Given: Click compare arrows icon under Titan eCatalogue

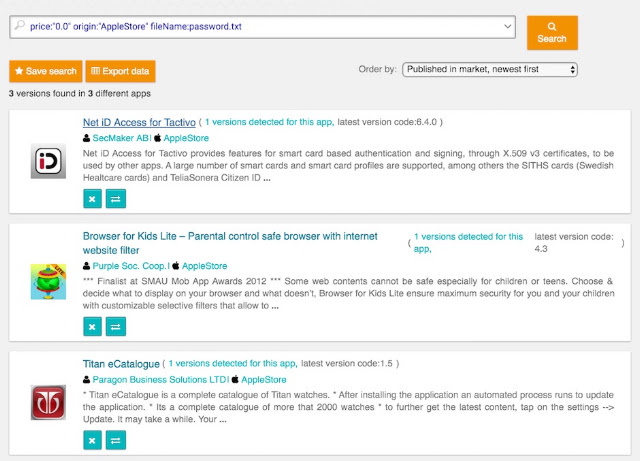Looking at the screenshot, I should coord(116,440).
